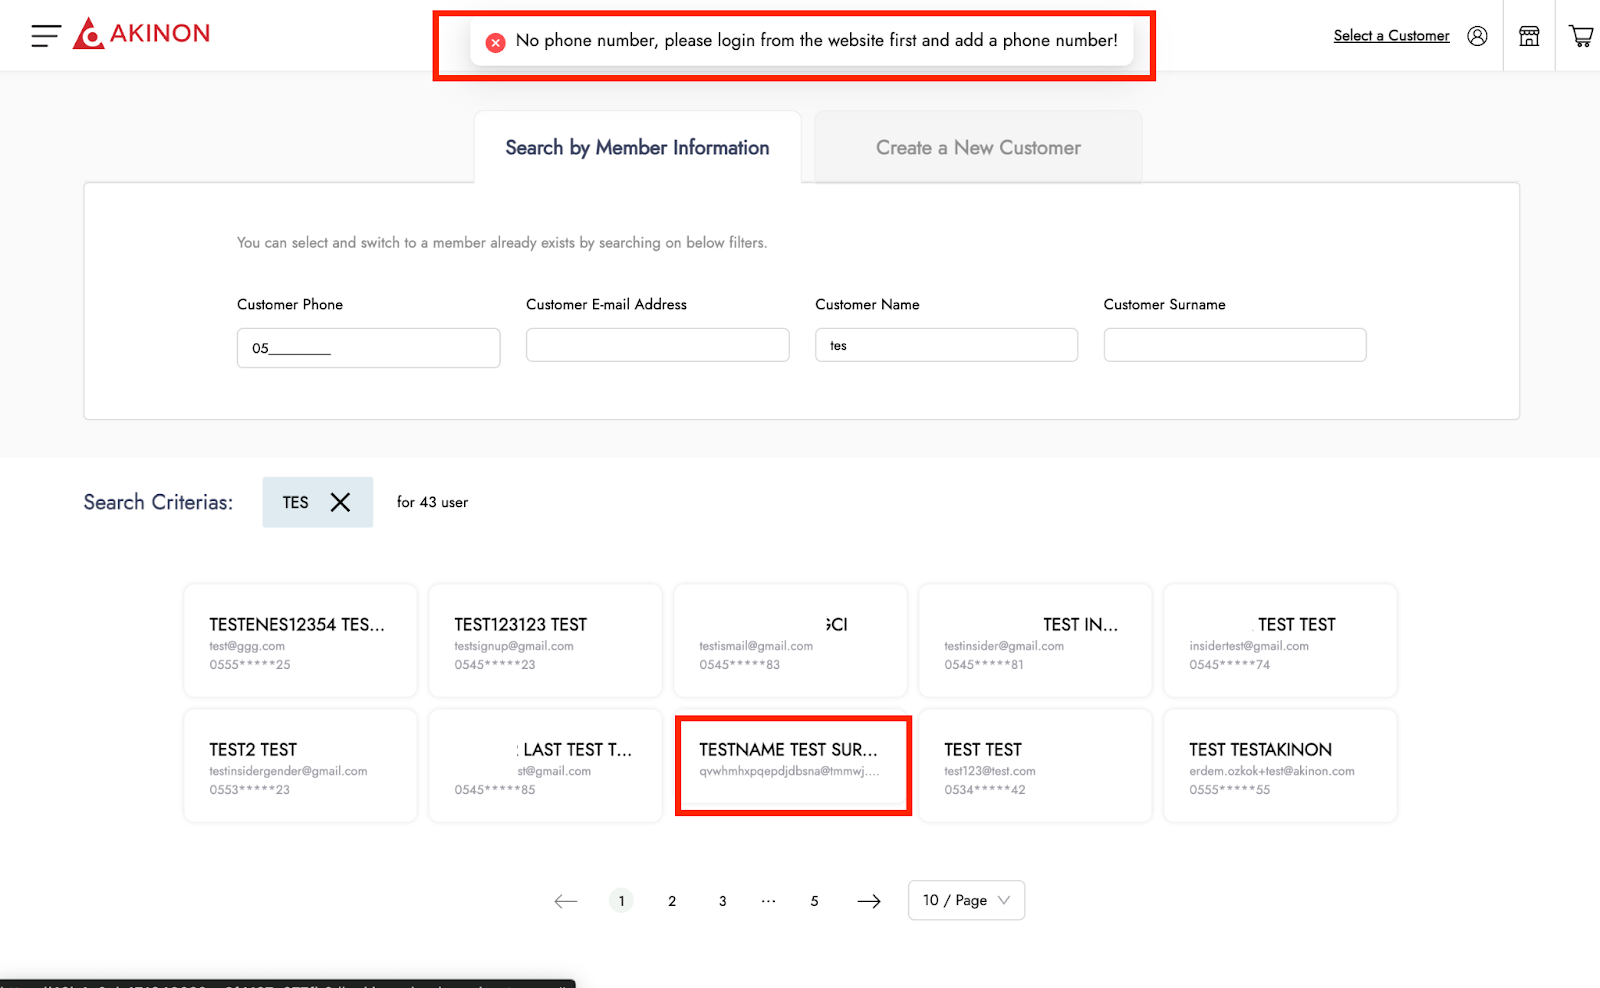Click the Select a Customer link

[x=1391, y=36]
